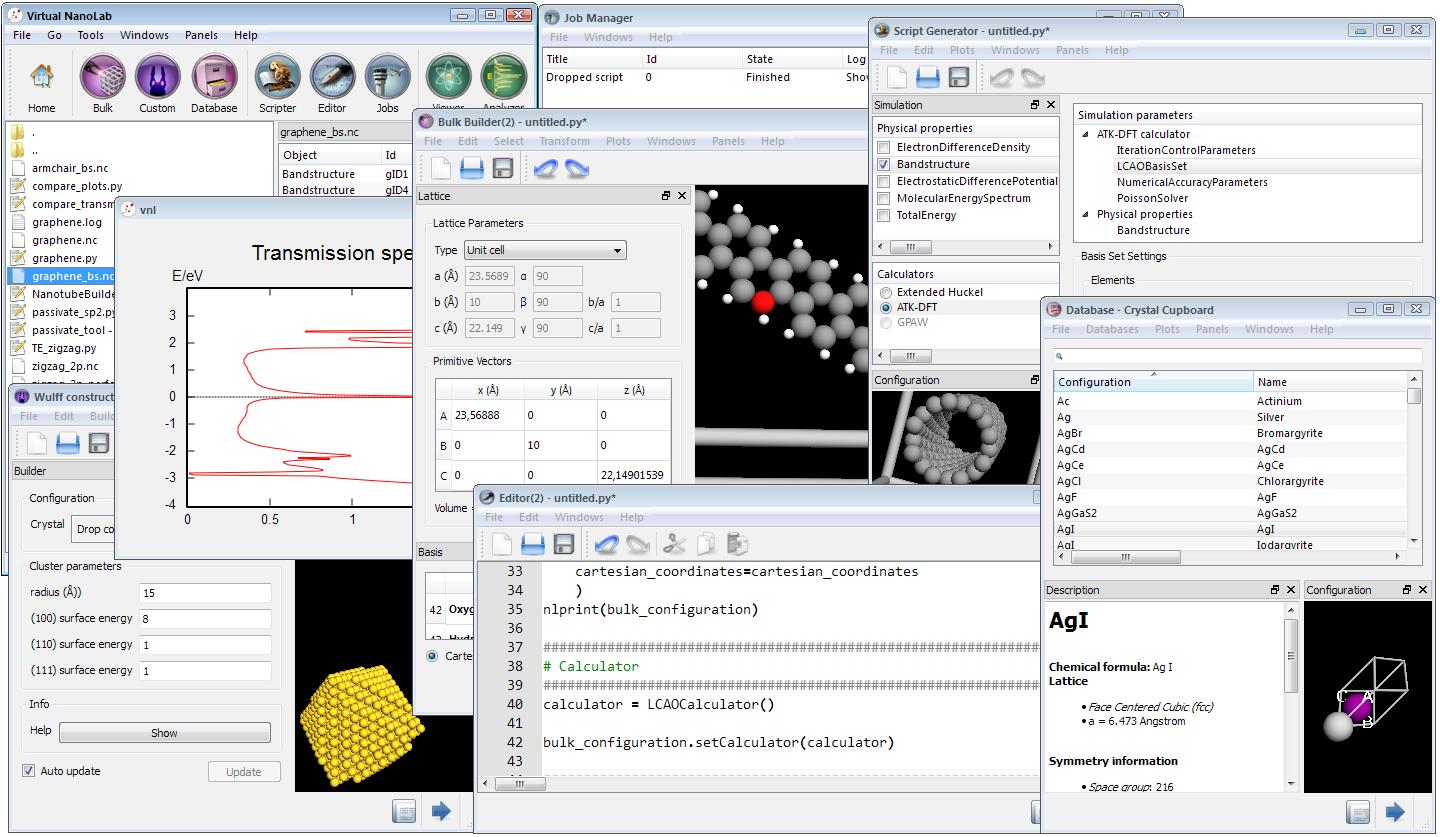Click Paste icon in Editor toolbar

737,544
